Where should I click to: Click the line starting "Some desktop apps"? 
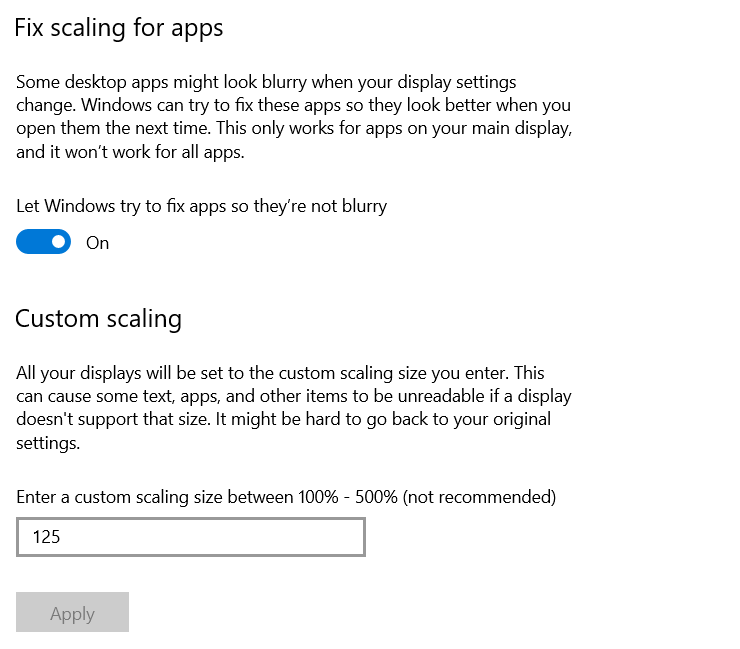click(266, 82)
